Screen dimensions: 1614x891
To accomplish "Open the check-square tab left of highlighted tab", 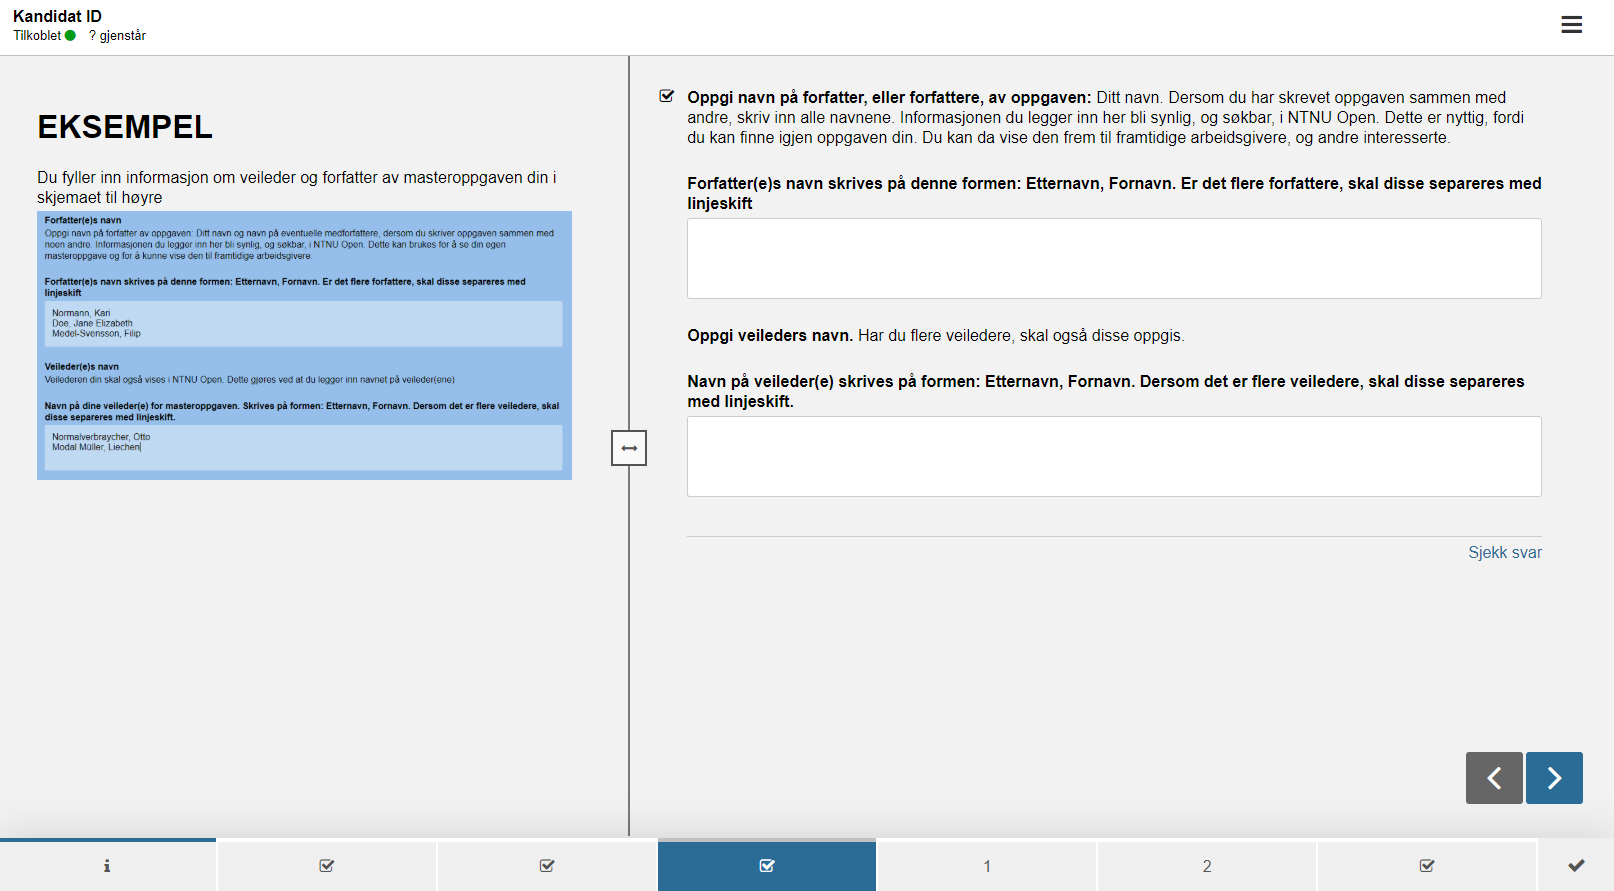I will pyautogui.click(x=547, y=866).
